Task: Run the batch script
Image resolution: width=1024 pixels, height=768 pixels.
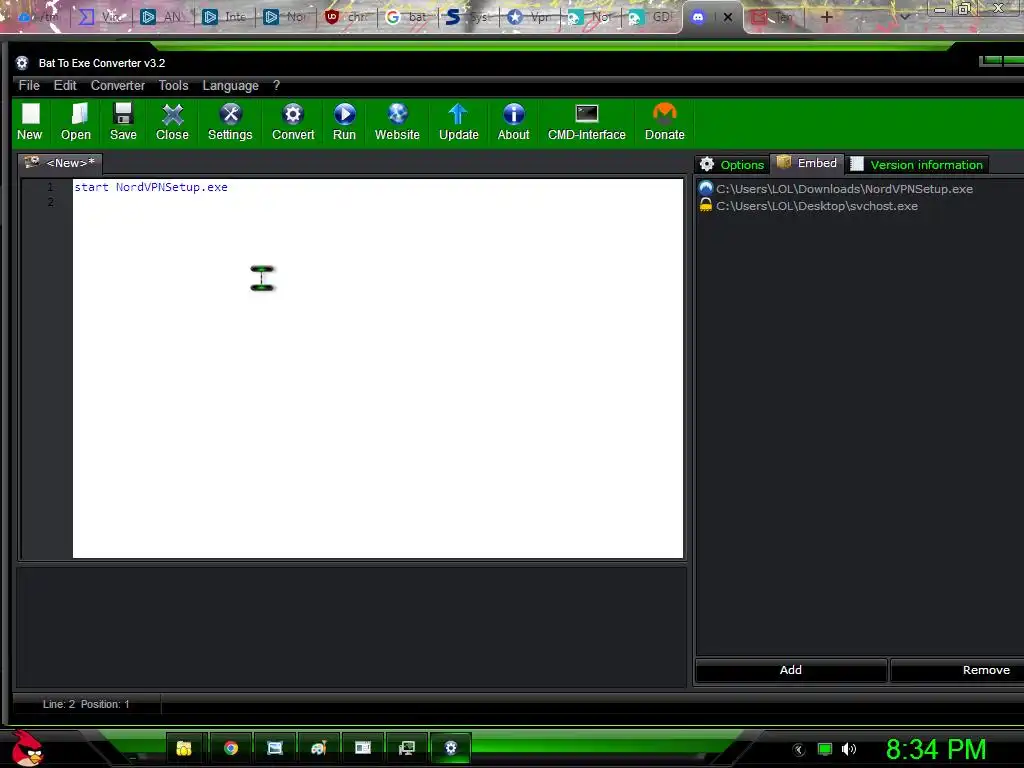Action: (x=344, y=121)
